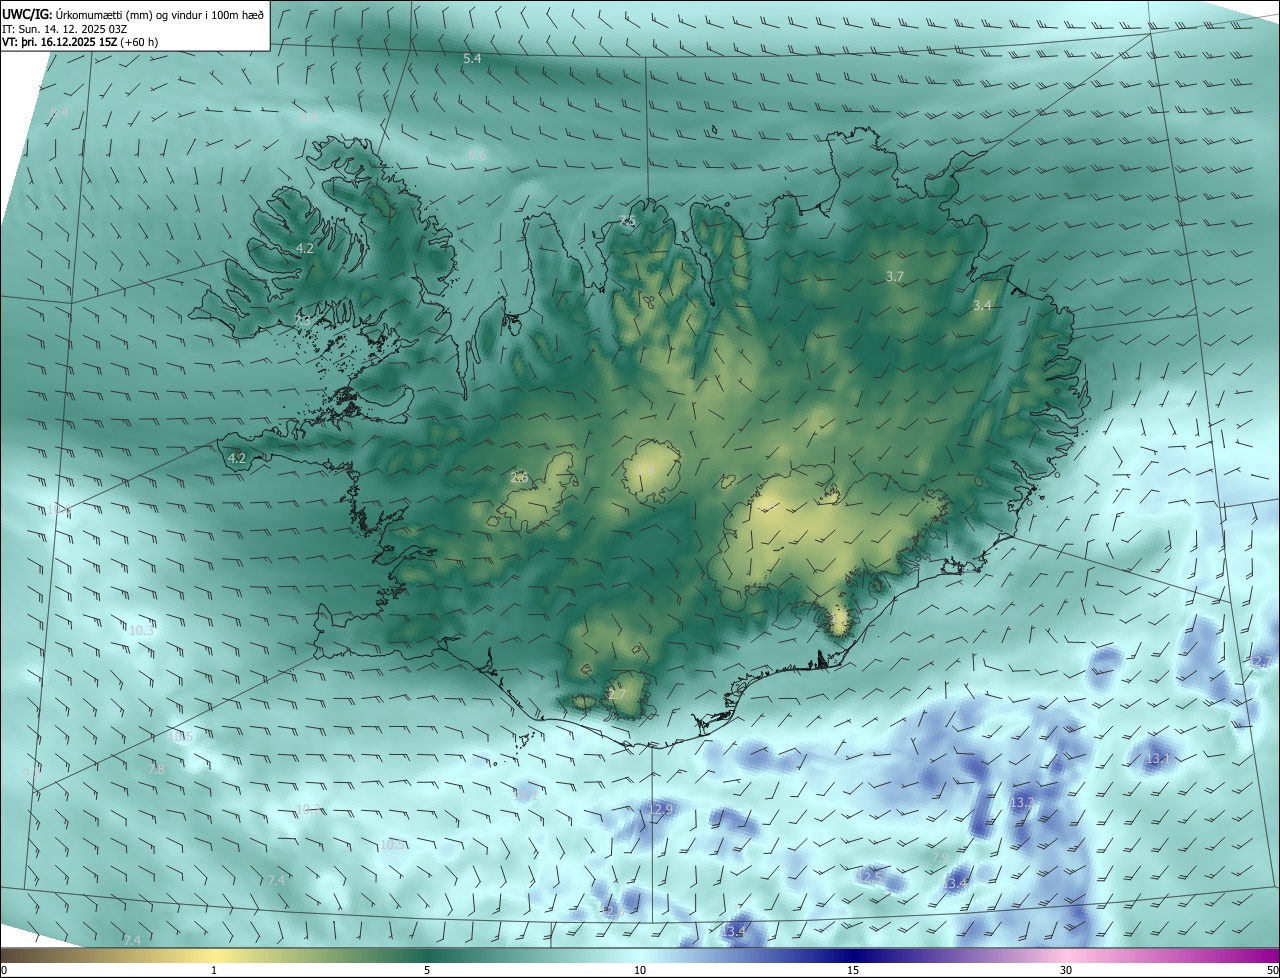1280x978 pixels.
Task: Click the 0 tick on the color scale
Action: click(4, 970)
